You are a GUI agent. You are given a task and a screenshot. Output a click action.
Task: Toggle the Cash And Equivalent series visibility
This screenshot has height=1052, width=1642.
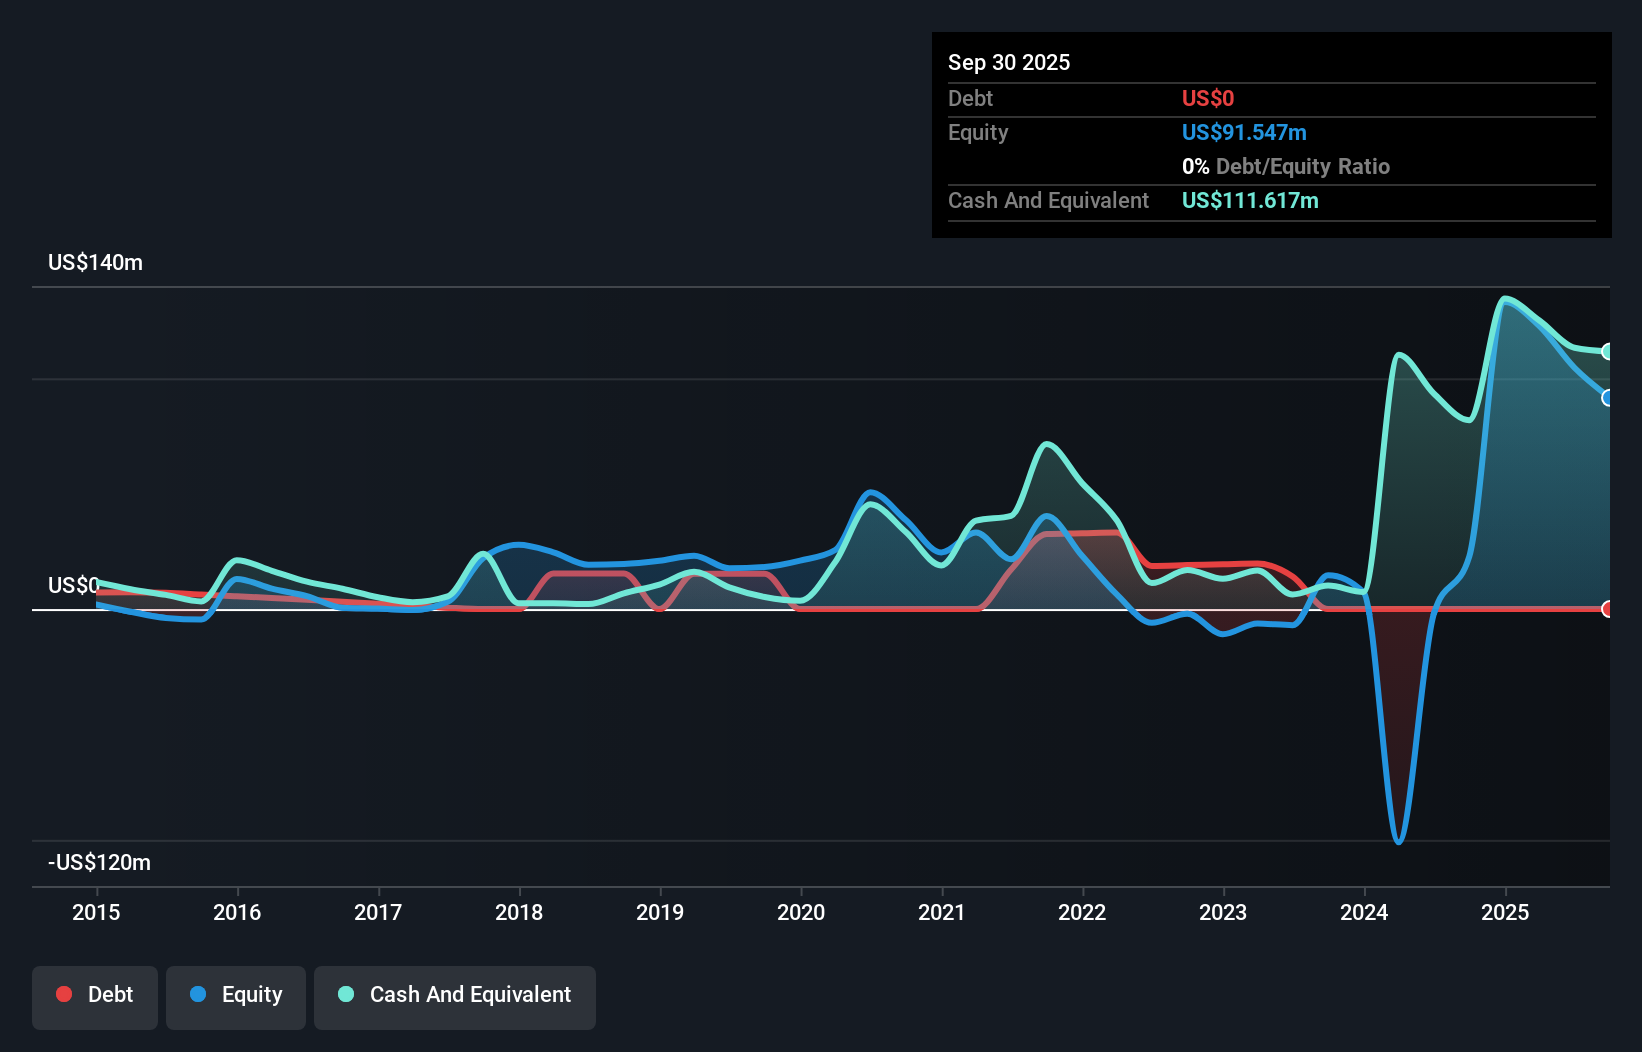(455, 995)
